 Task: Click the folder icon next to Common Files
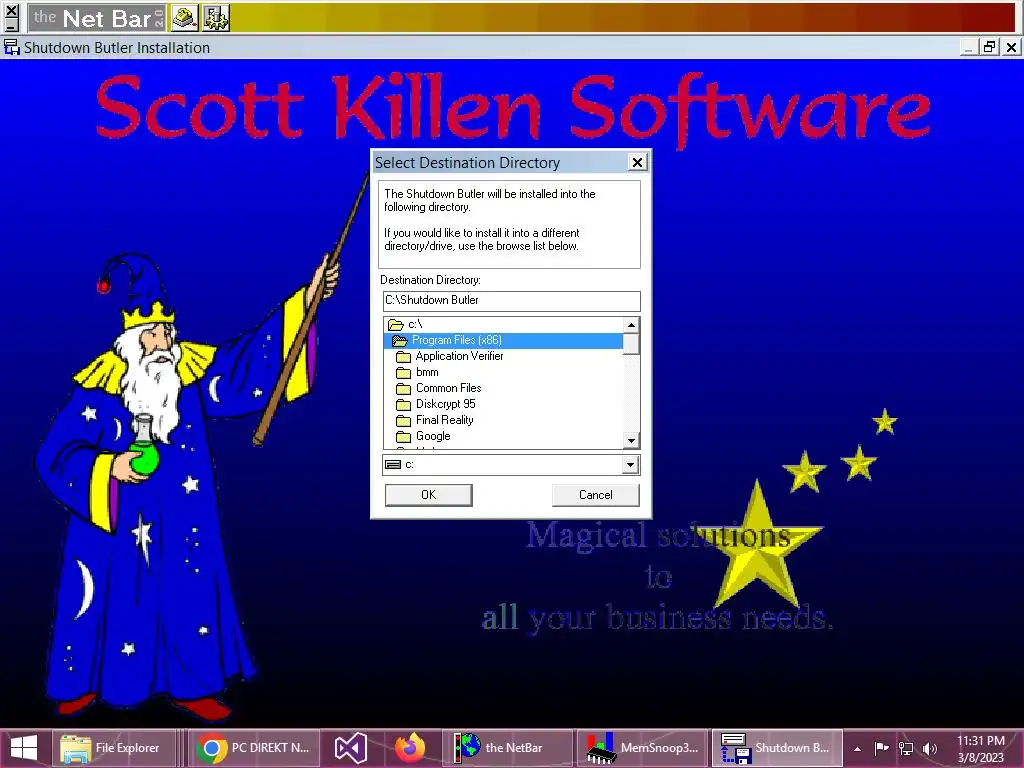coord(404,389)
